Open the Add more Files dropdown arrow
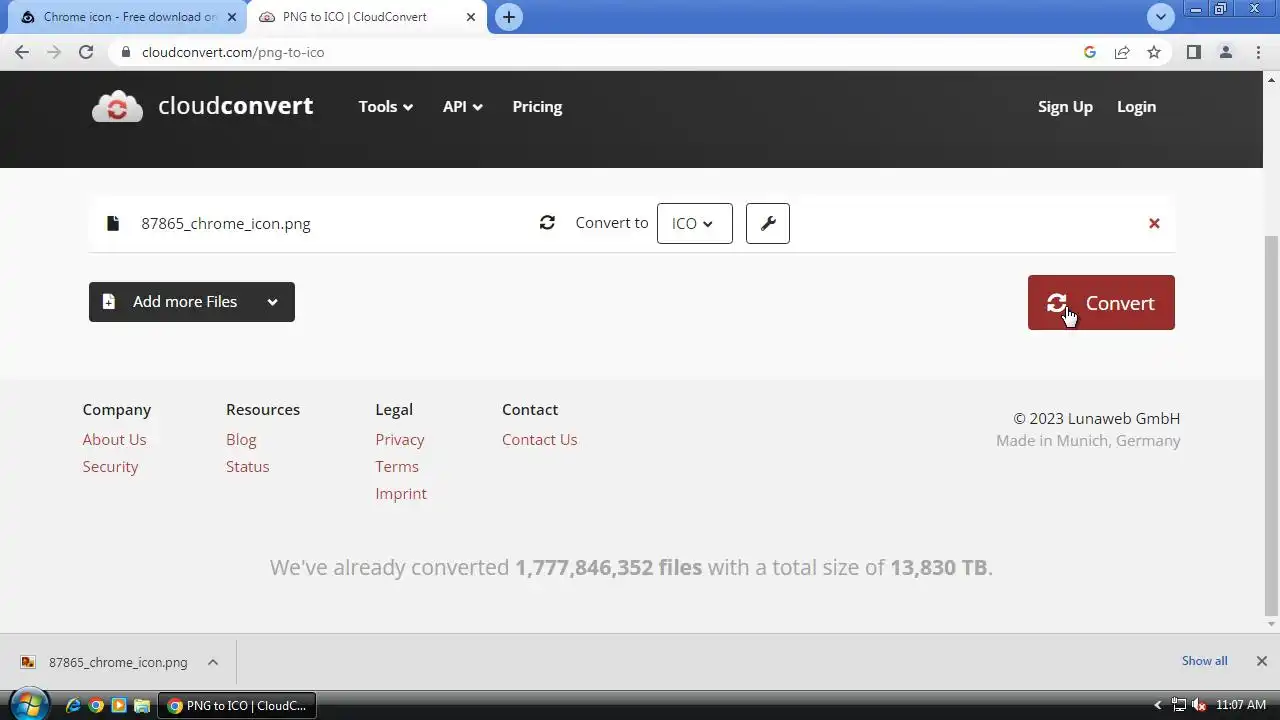 [x=272, y=302]
